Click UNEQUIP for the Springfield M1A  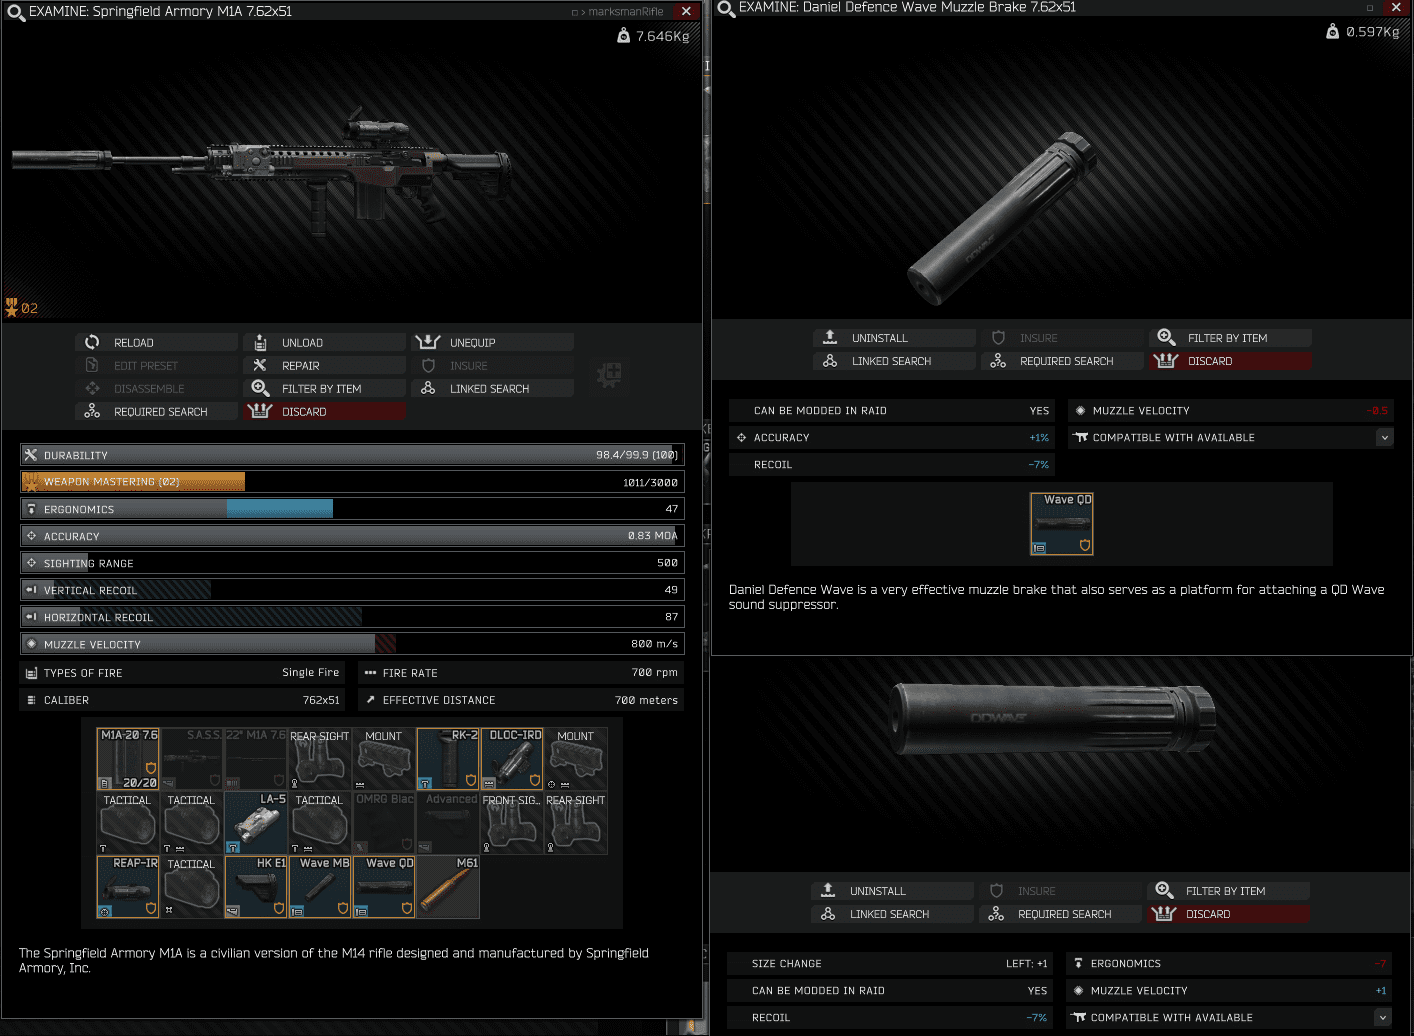pos(492,342)
